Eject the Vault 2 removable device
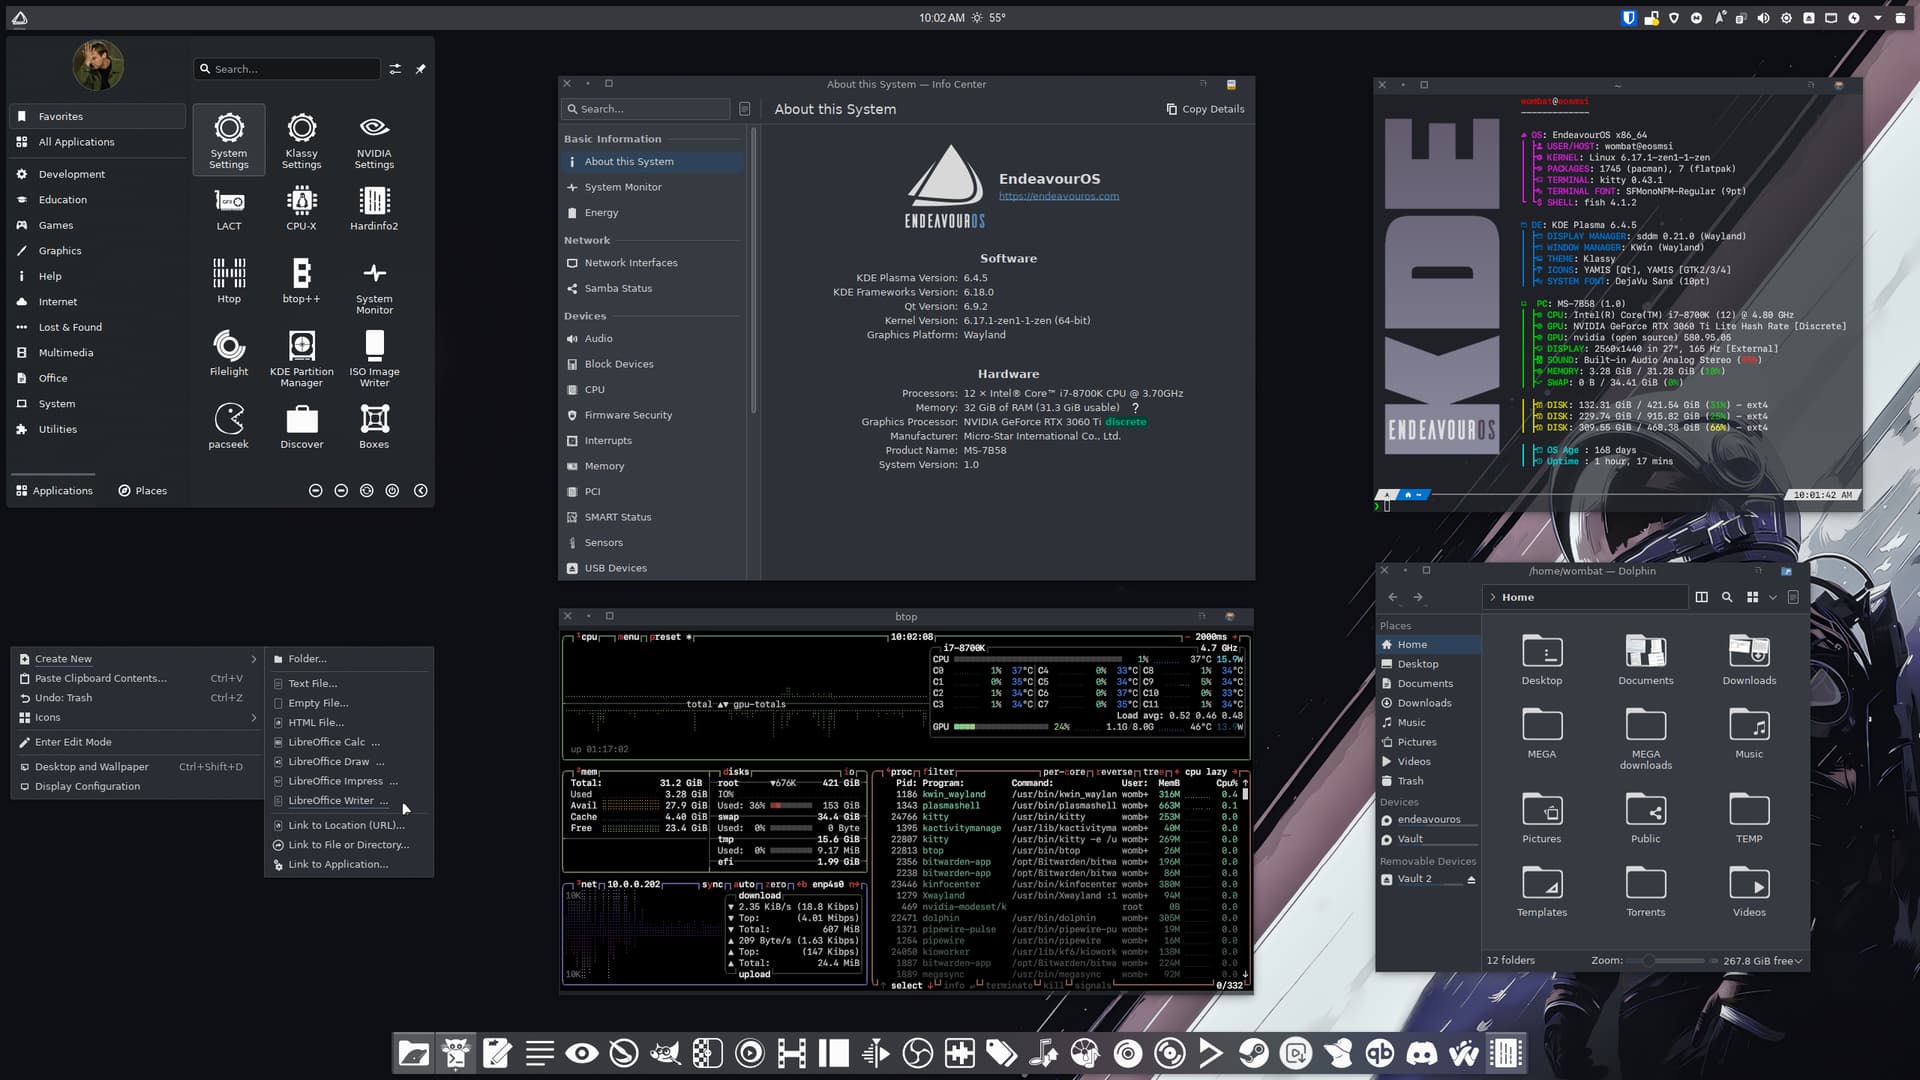The width and height of the screenshot is (1920, 1080). tap(1471, 879)
